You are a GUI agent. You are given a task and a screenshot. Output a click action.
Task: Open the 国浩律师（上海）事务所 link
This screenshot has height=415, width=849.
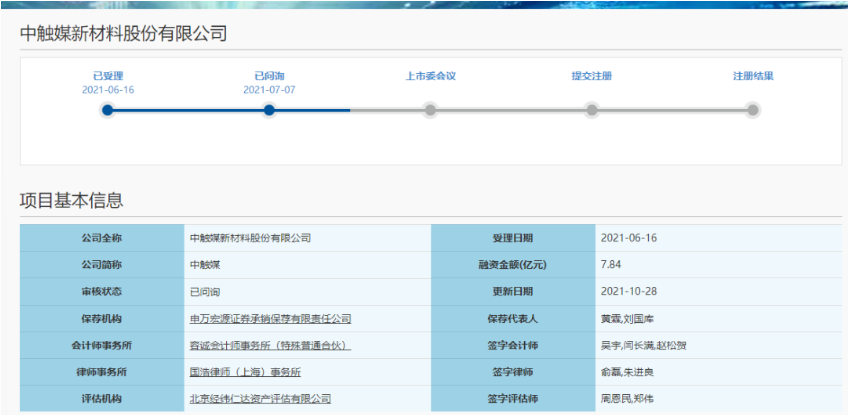245,372
